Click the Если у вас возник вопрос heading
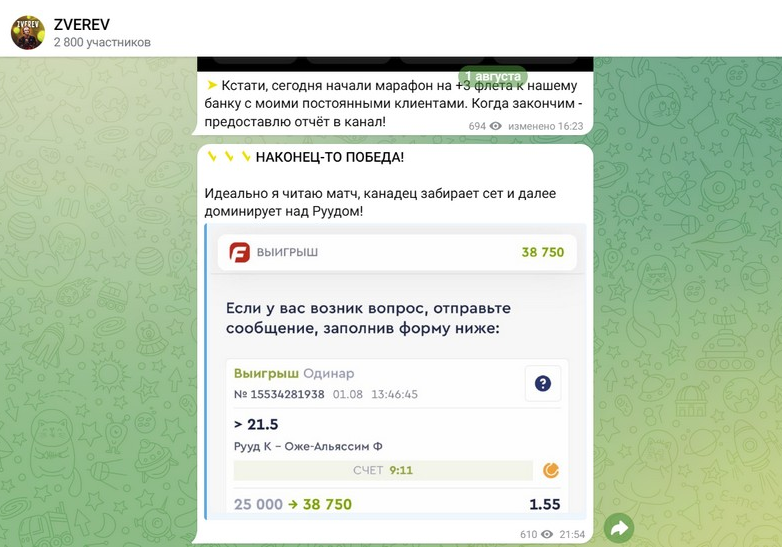Image resolution: width=782 pixels, height=548 pixels. click(369, 318)
